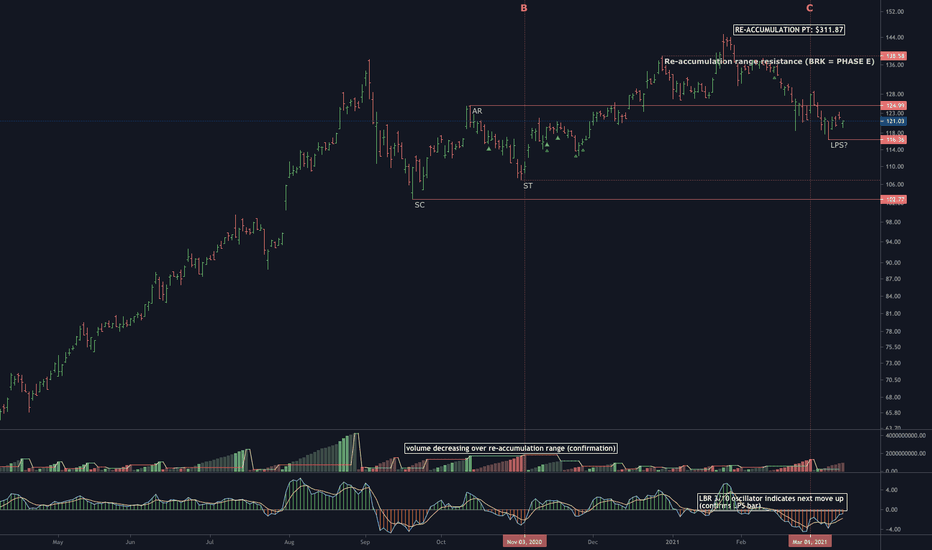Select the RE-ACCUMULATION PT: $311.87 label
The width and height of the screenshot is (932, 550).
pyautogui.click(x=789, y=30)
